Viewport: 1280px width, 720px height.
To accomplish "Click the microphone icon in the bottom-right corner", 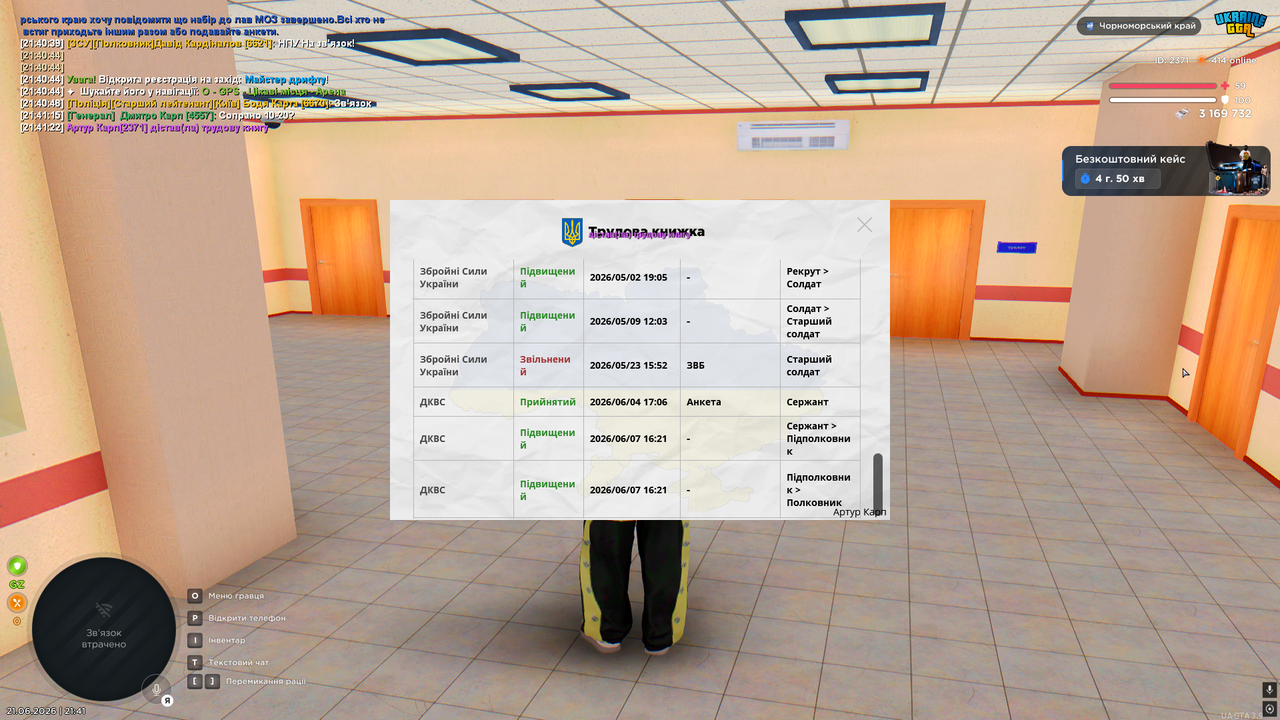I will [x=1269, y=690].
